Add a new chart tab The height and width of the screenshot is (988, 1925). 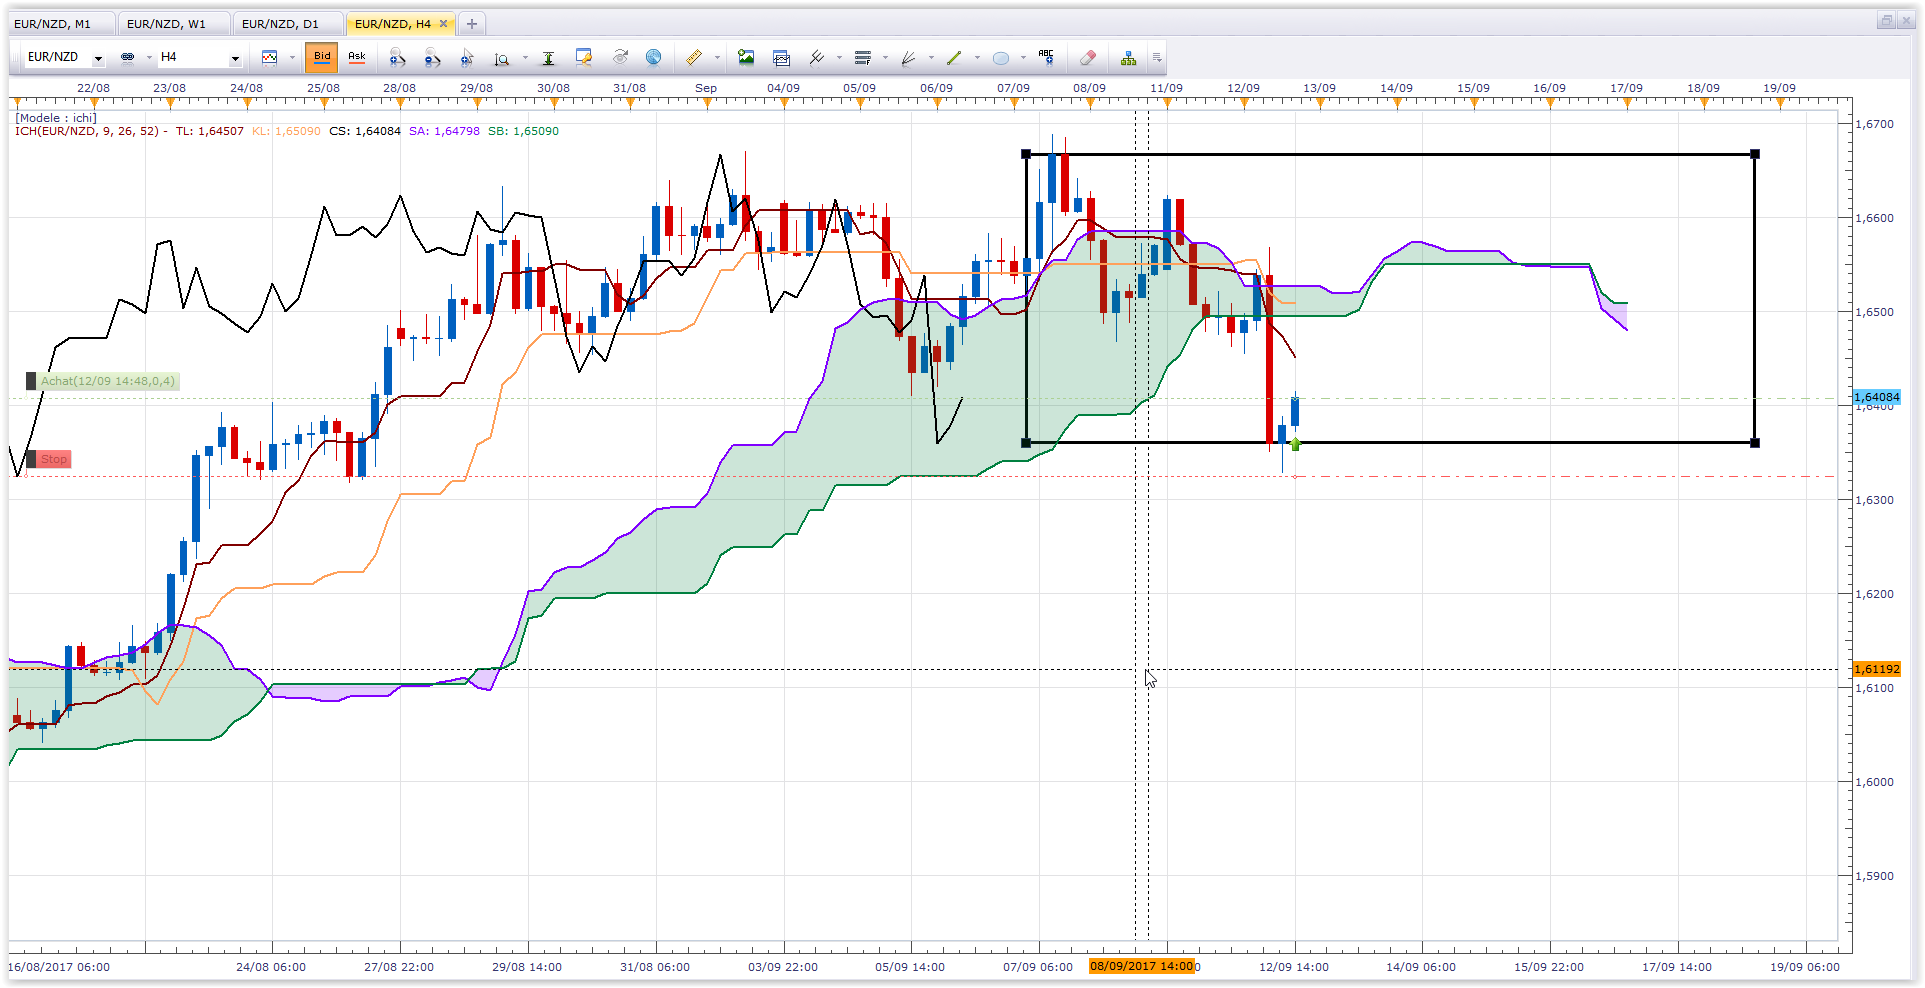tap(472, 24)
